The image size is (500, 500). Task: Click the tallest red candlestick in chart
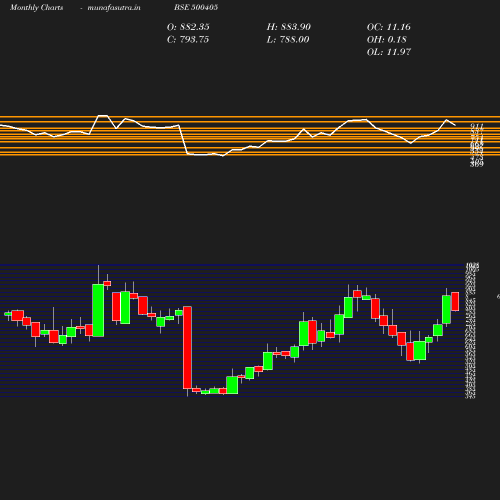(x=187, y=348)
